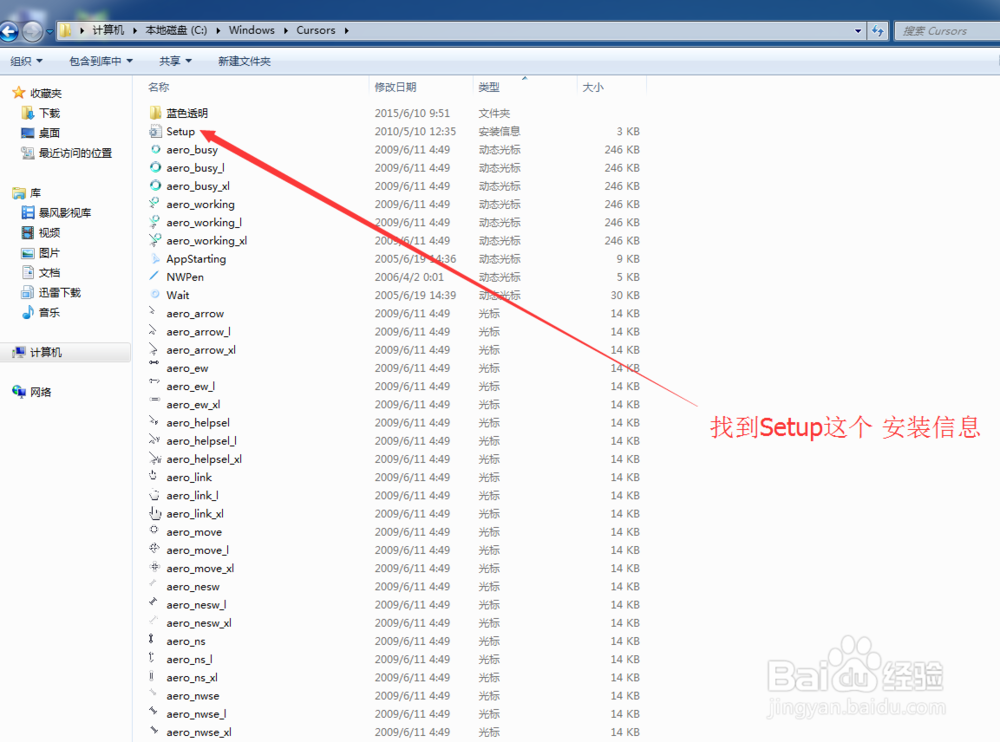Select the aero_working_xl cursor icon
This screenshot has height=742, width=1000.
(x=154, y=240)
